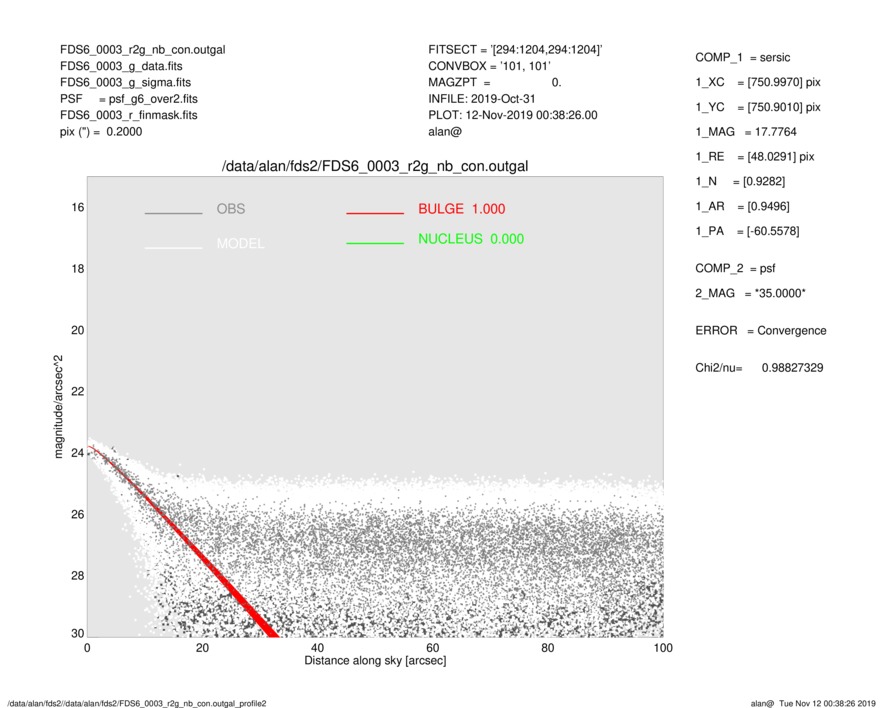This screenshot has height=708, width=885.
Task: Click the INFILE: 2019-Oct-31 text
Action: click(481, 99)
